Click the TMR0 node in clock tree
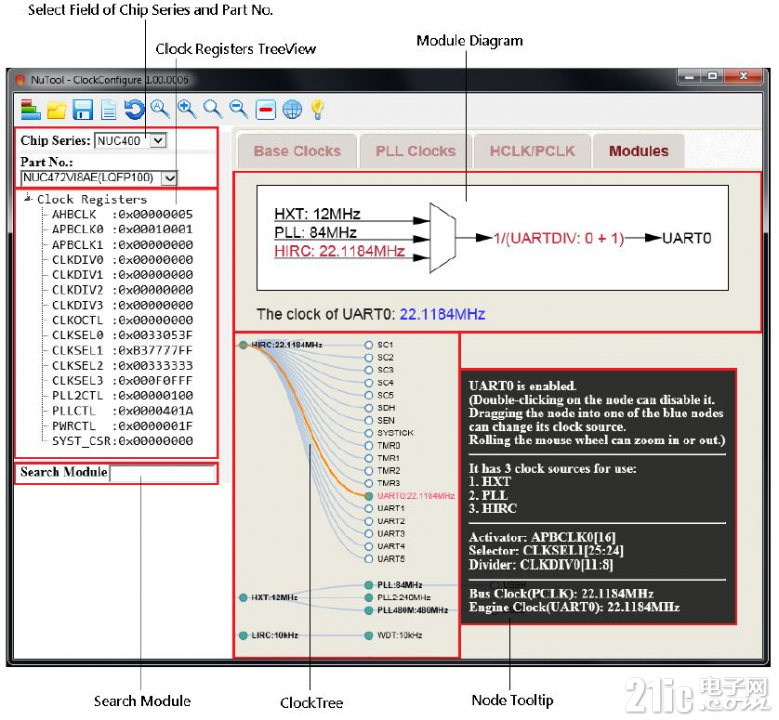This screenshot has height=720, width=779. 369,446
